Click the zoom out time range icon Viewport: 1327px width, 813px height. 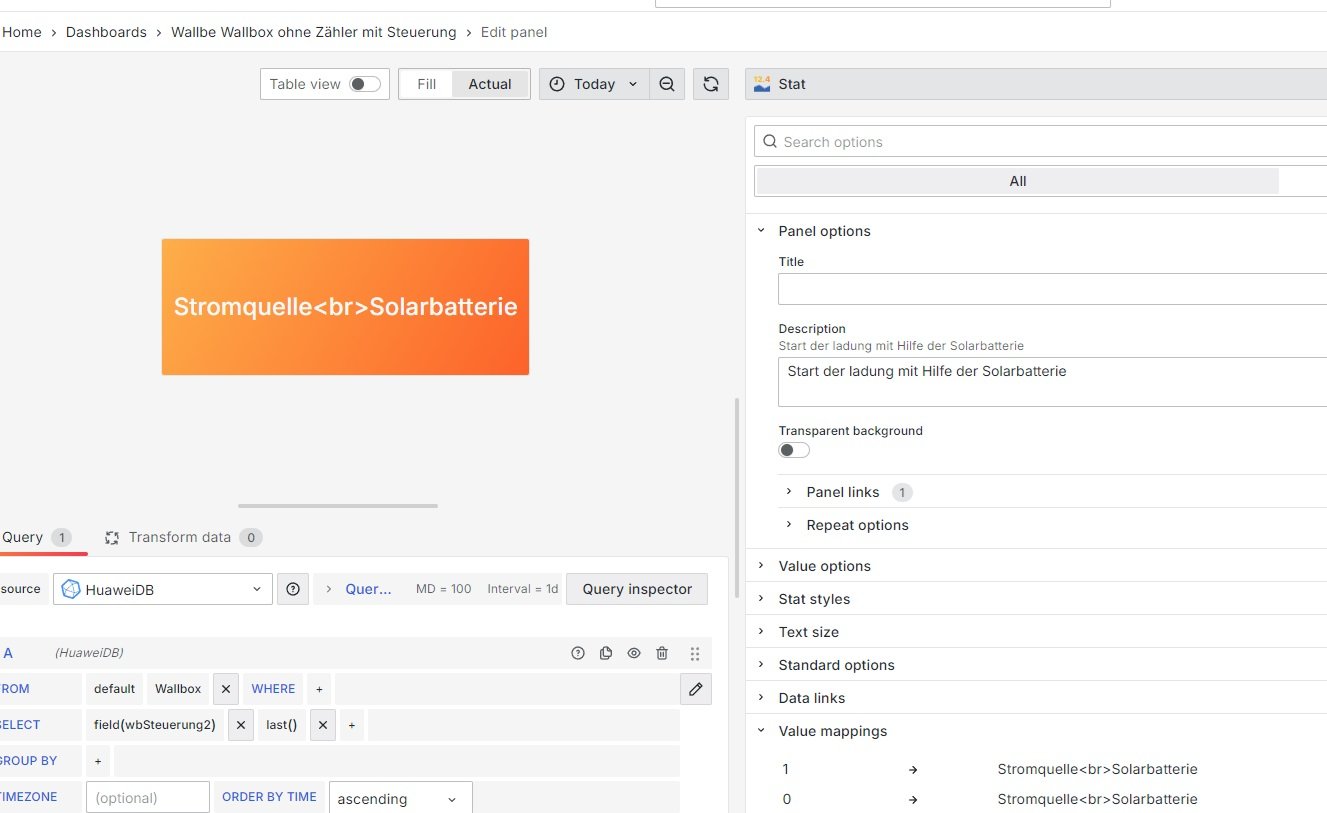coord(667,84)
